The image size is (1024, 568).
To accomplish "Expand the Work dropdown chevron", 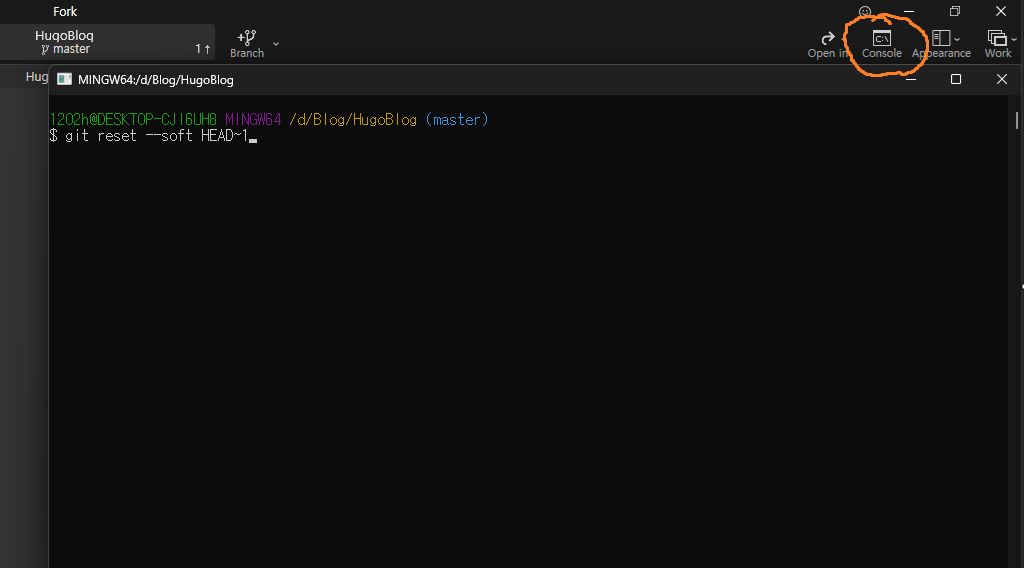I will pyautogui.click(x=1015, y=40).
